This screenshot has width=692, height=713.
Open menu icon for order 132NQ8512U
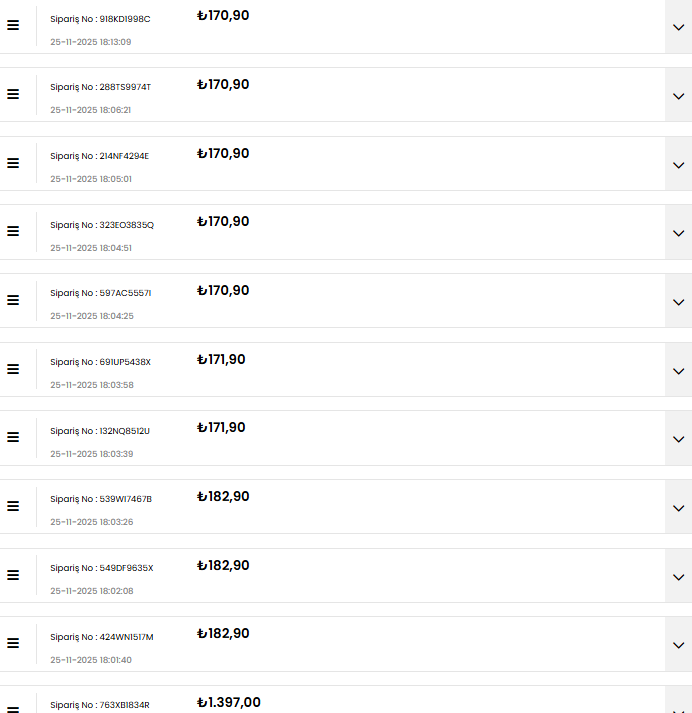click(13, 437)
